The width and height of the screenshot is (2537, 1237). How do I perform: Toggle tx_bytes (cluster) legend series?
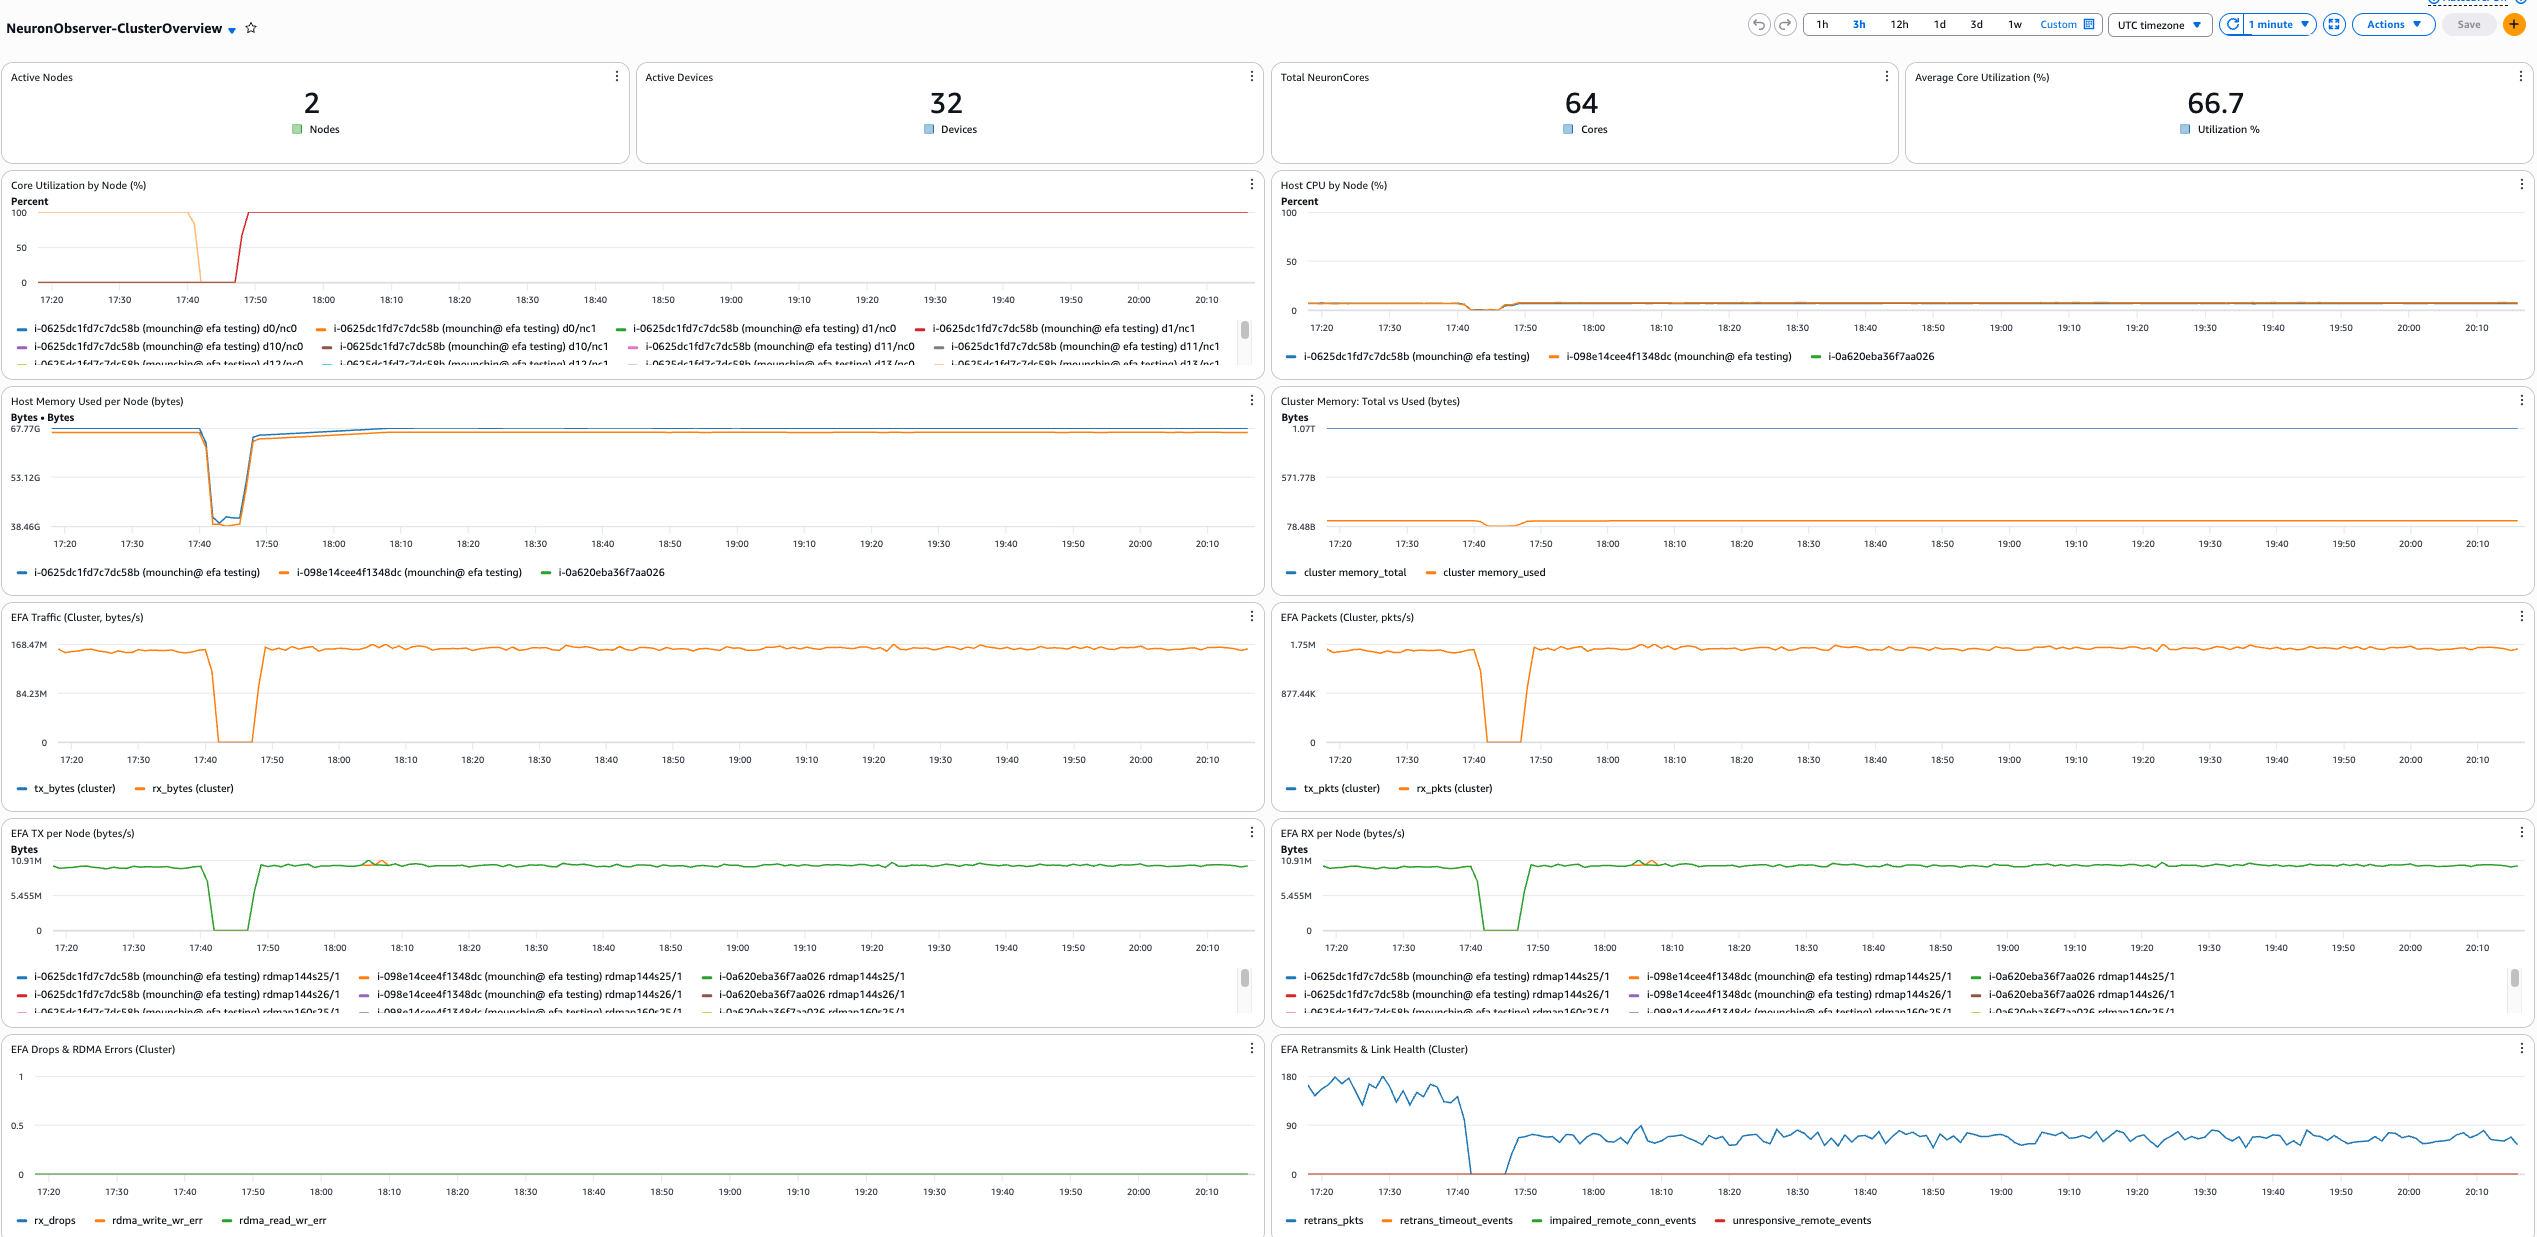click(67, 789)
